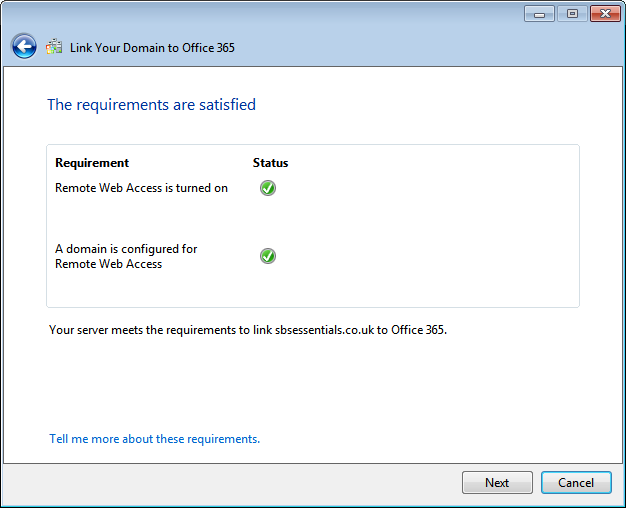The height and width of the screenshot is (508, 626).
Task: Click the wizard icon beside the window title
Action: [x=54, y=47]
